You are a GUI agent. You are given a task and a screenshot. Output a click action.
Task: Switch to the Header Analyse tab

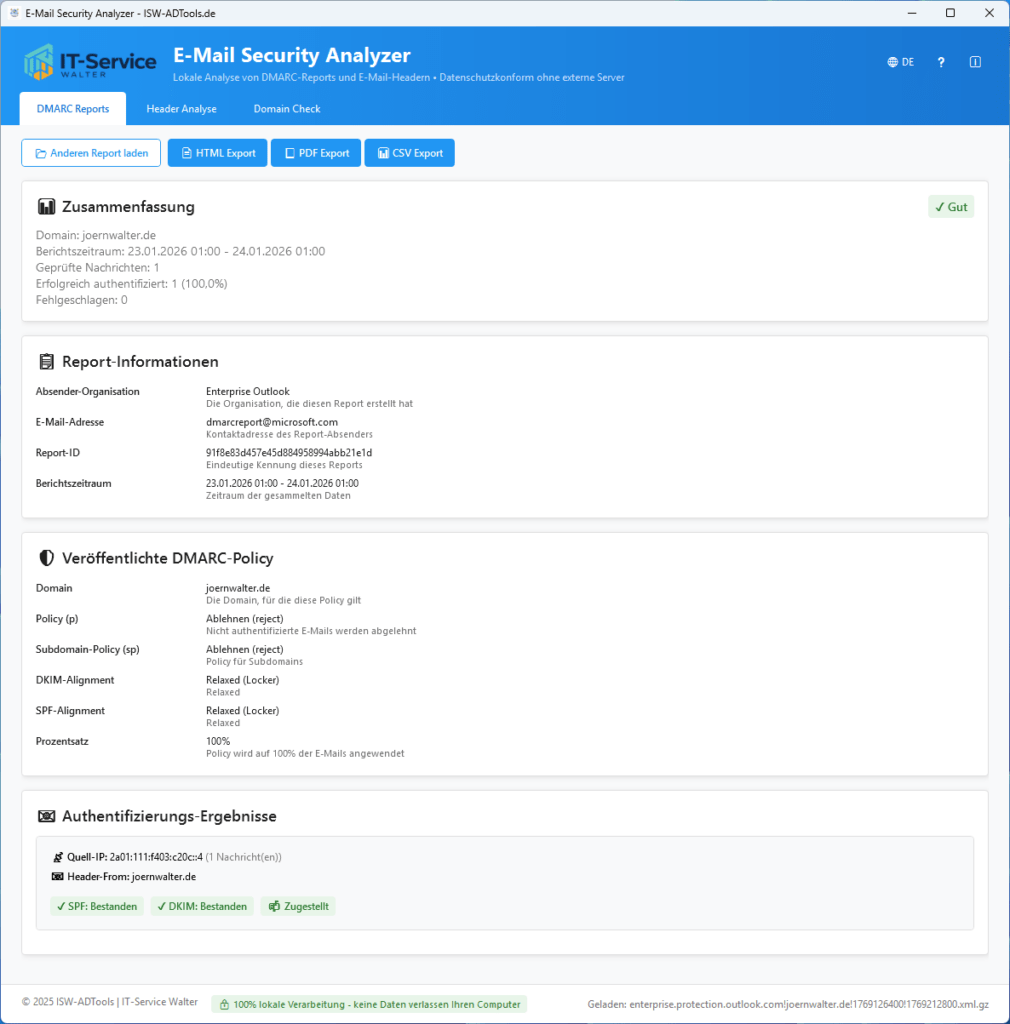coord(181,108)
